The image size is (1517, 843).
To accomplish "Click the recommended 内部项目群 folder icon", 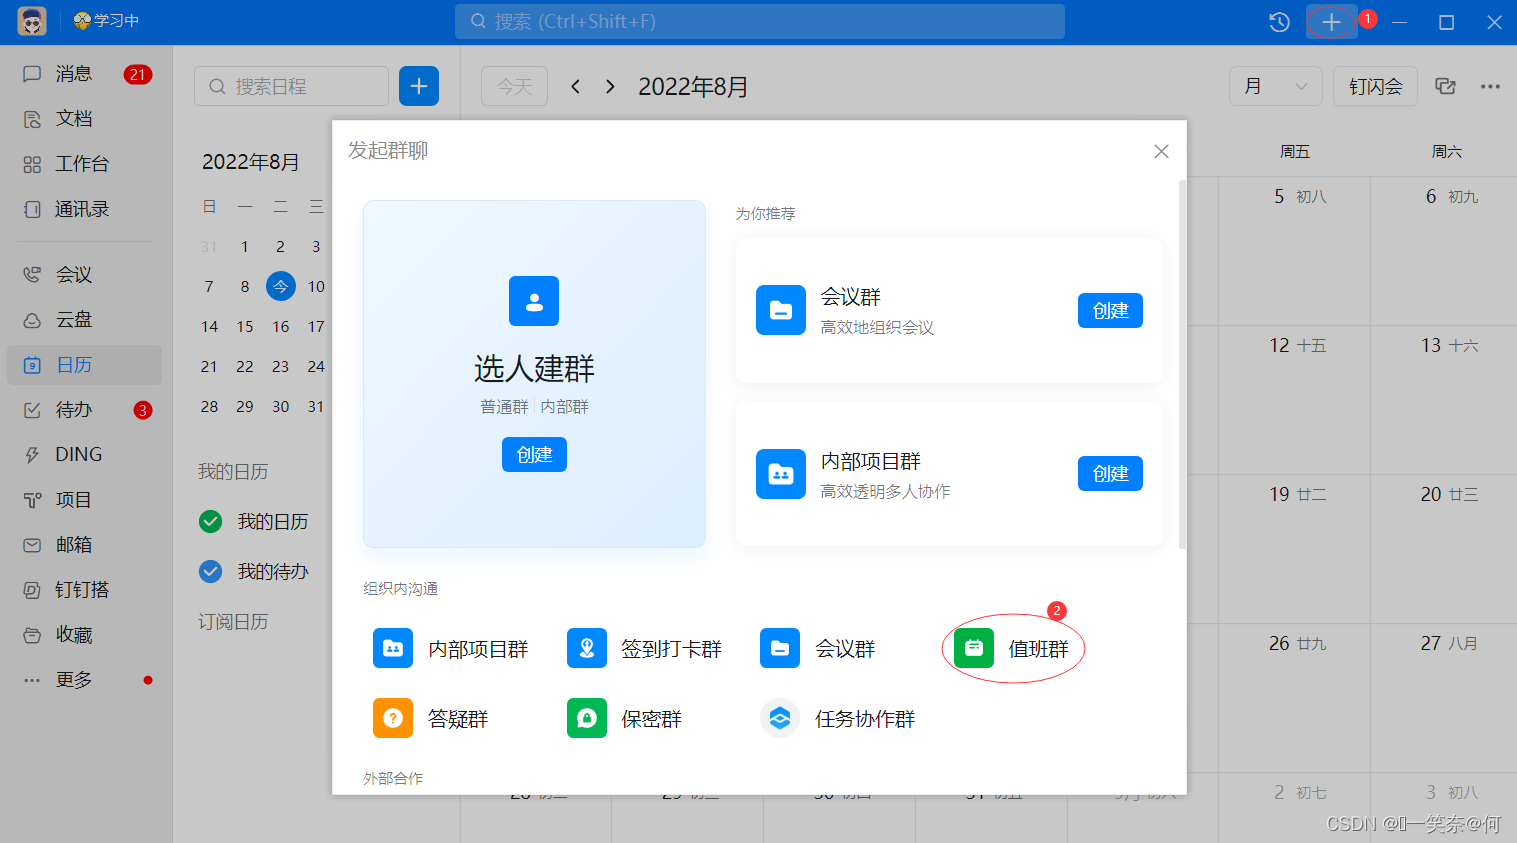I will [x=781, y=474].
